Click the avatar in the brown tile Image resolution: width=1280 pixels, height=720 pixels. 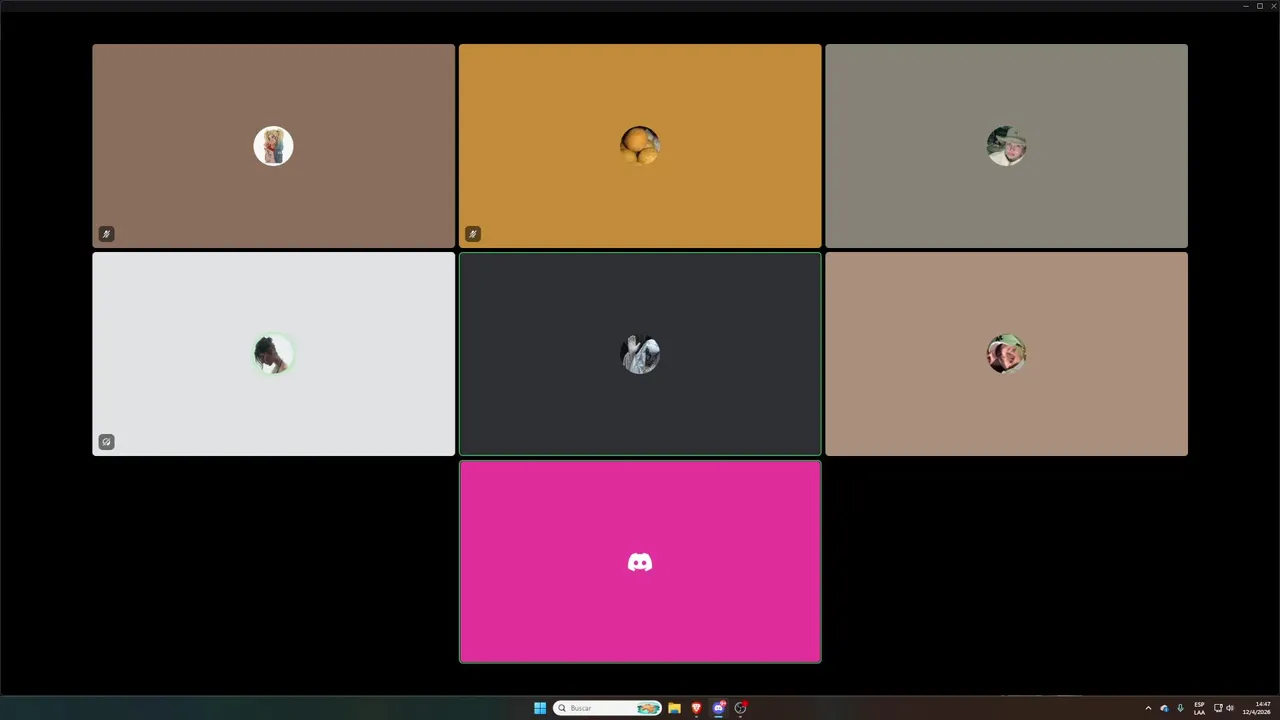click(273, 146)
